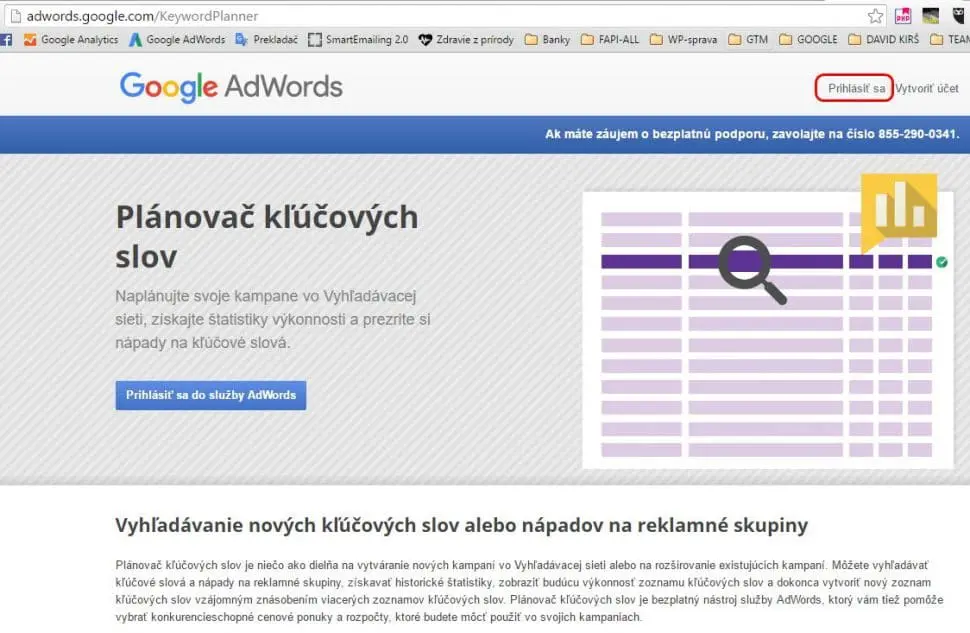The image size is (970, 633).
Task: Click the Prihlásiť sa do služby AdWords button
Action: [x=210, y=394]
